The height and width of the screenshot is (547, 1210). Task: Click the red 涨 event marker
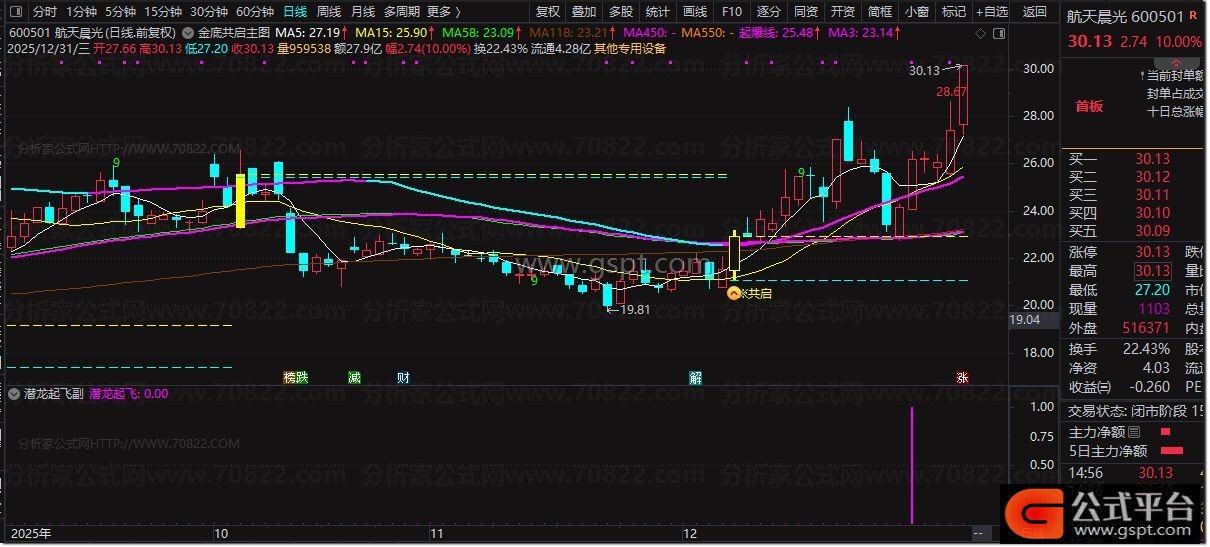962,377
